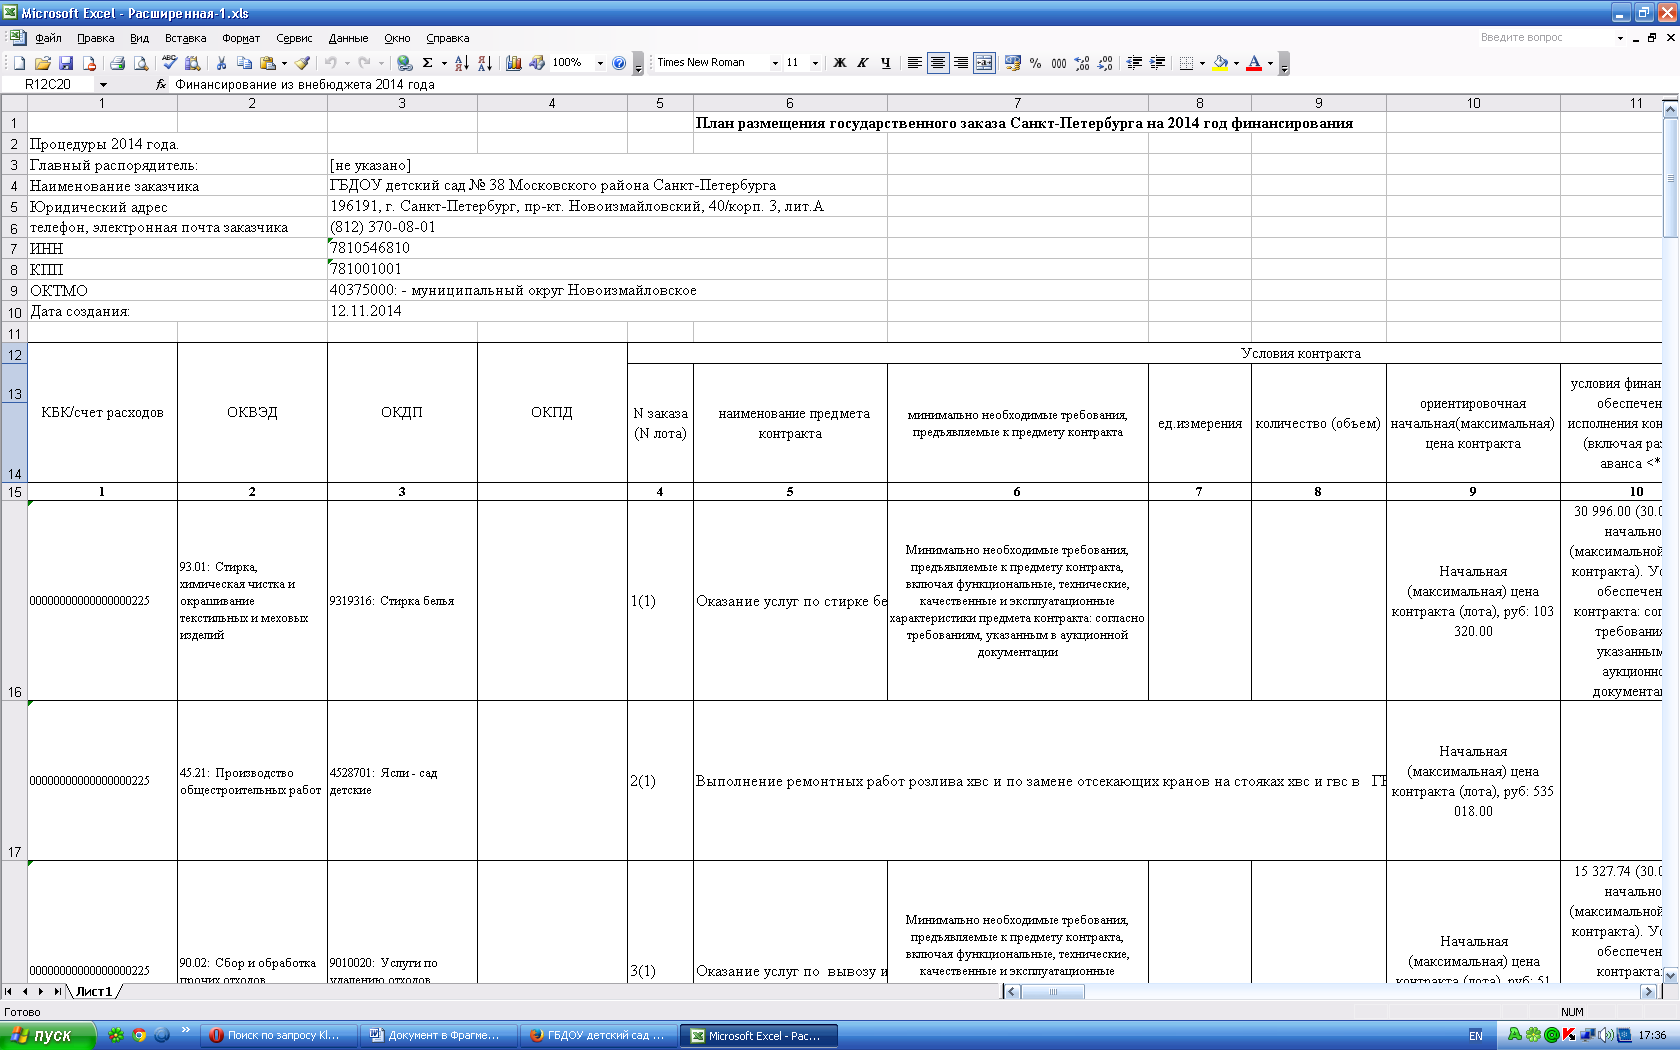
Task: Open the zoom percentage dropdown
Action: click(x=600, y=63)
